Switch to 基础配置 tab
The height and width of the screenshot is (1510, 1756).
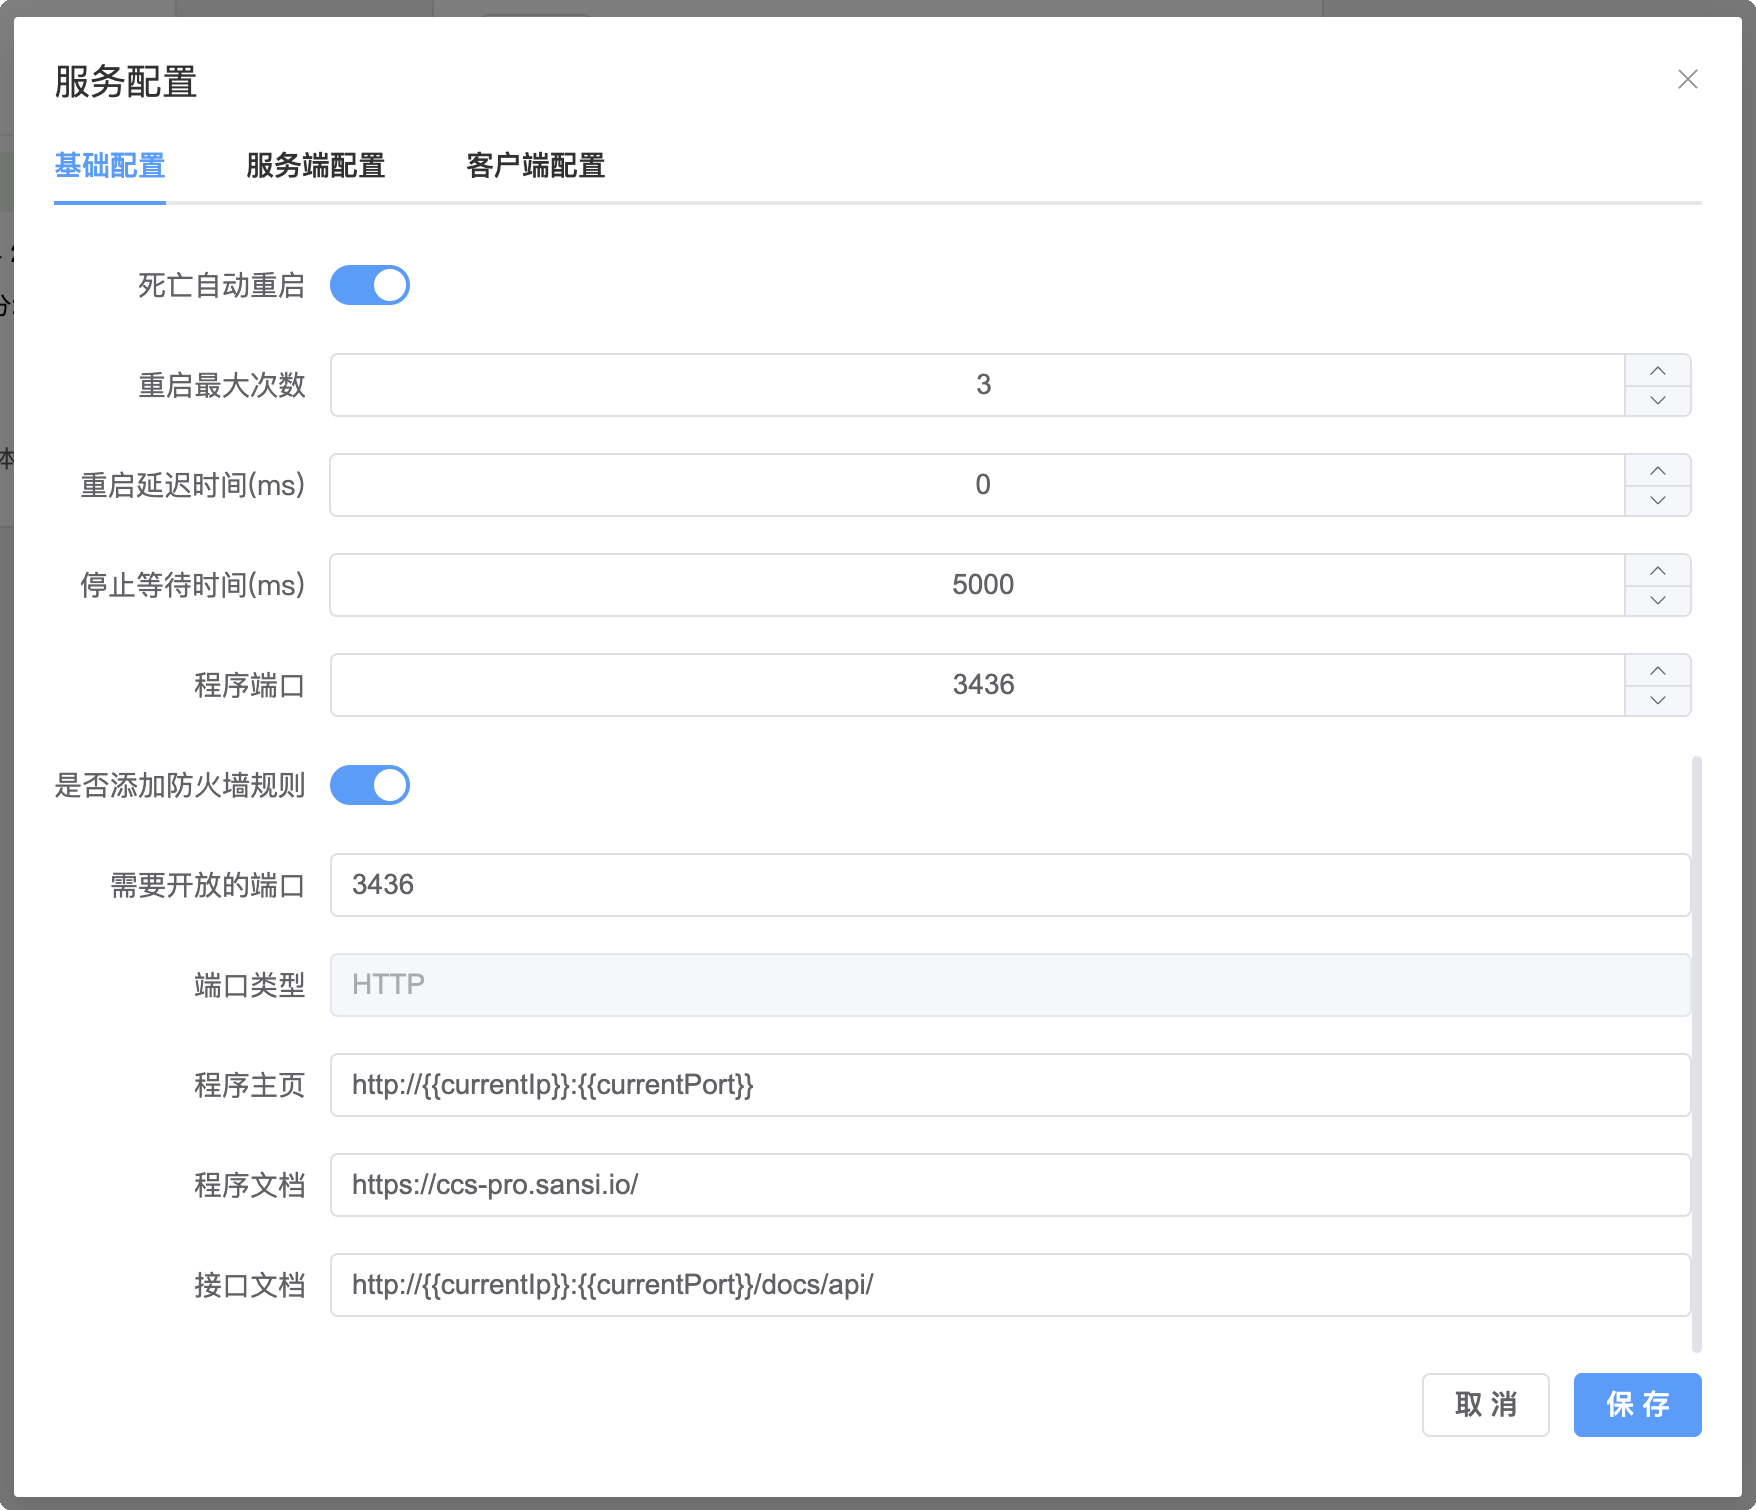110,165
